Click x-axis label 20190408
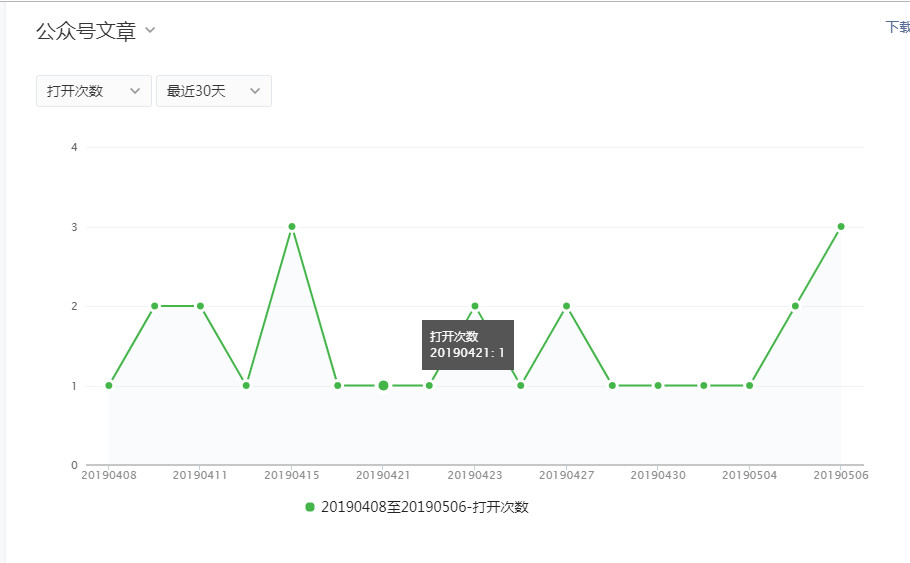 click(x=109, y=475)
